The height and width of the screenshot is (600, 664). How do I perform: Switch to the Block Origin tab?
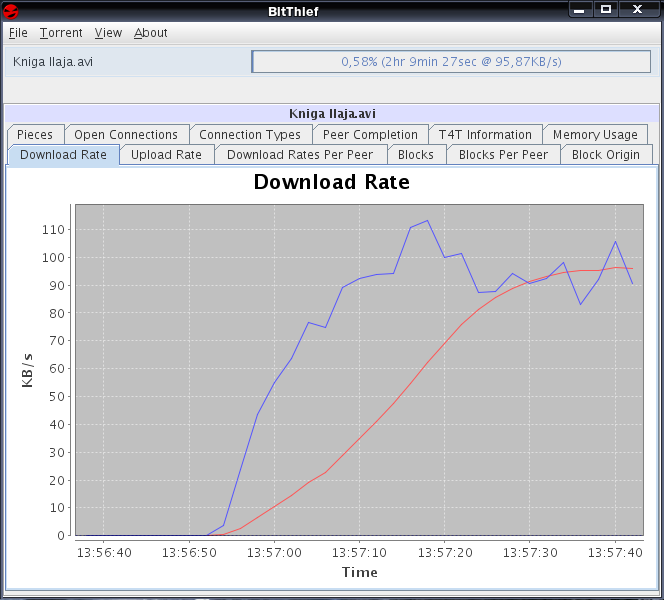click(x=606, y=155)
